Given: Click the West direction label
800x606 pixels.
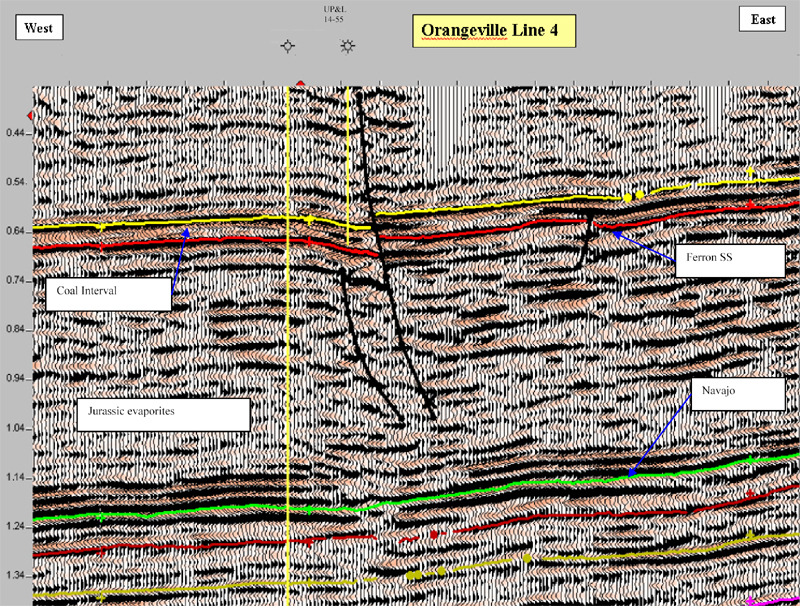Looking at the screenshot, I should coord(40,27).
